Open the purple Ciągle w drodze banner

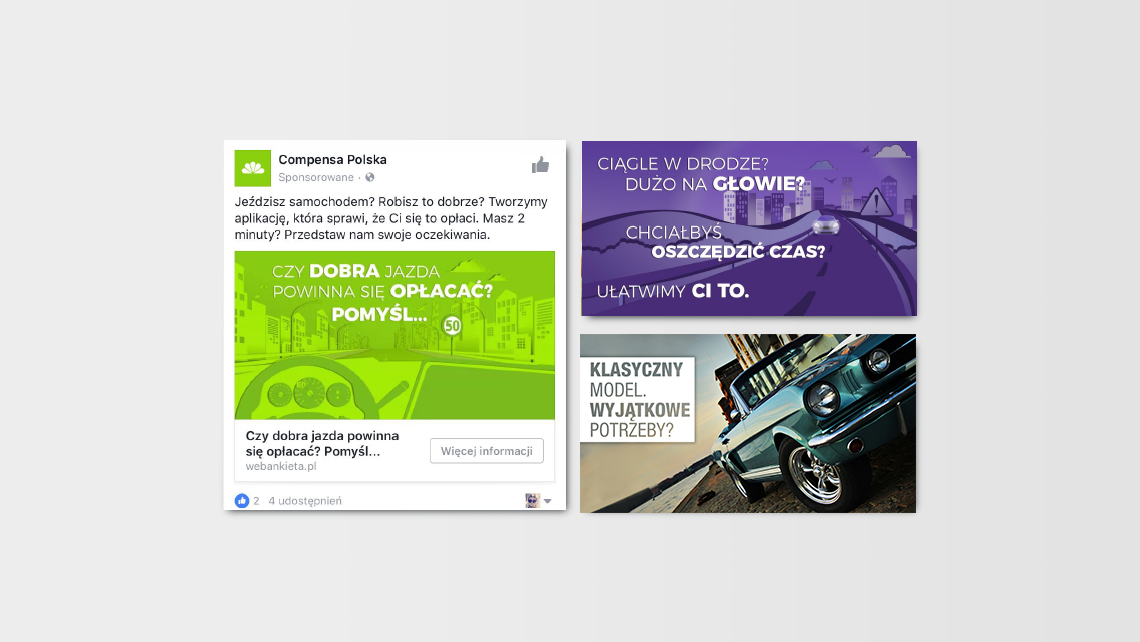pyautogui.click(x=749, y=228)
